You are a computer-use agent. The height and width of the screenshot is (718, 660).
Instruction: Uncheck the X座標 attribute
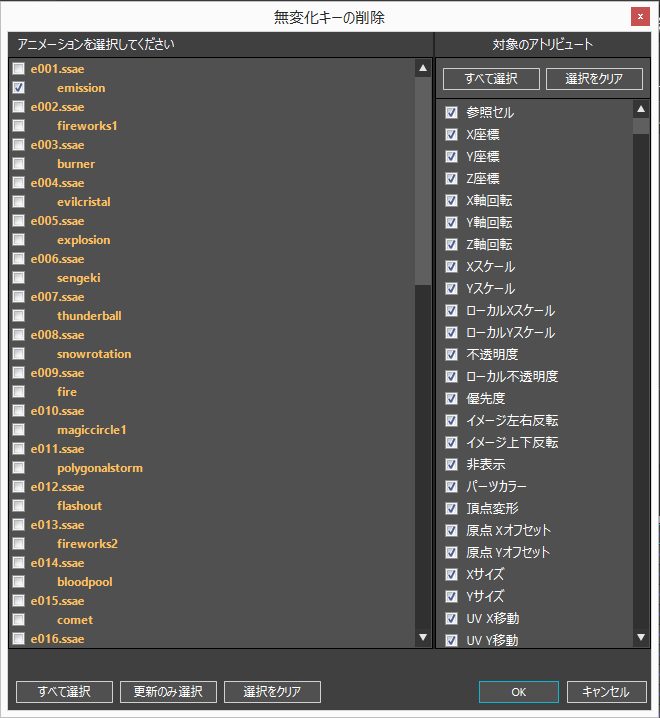coord(452,134)
